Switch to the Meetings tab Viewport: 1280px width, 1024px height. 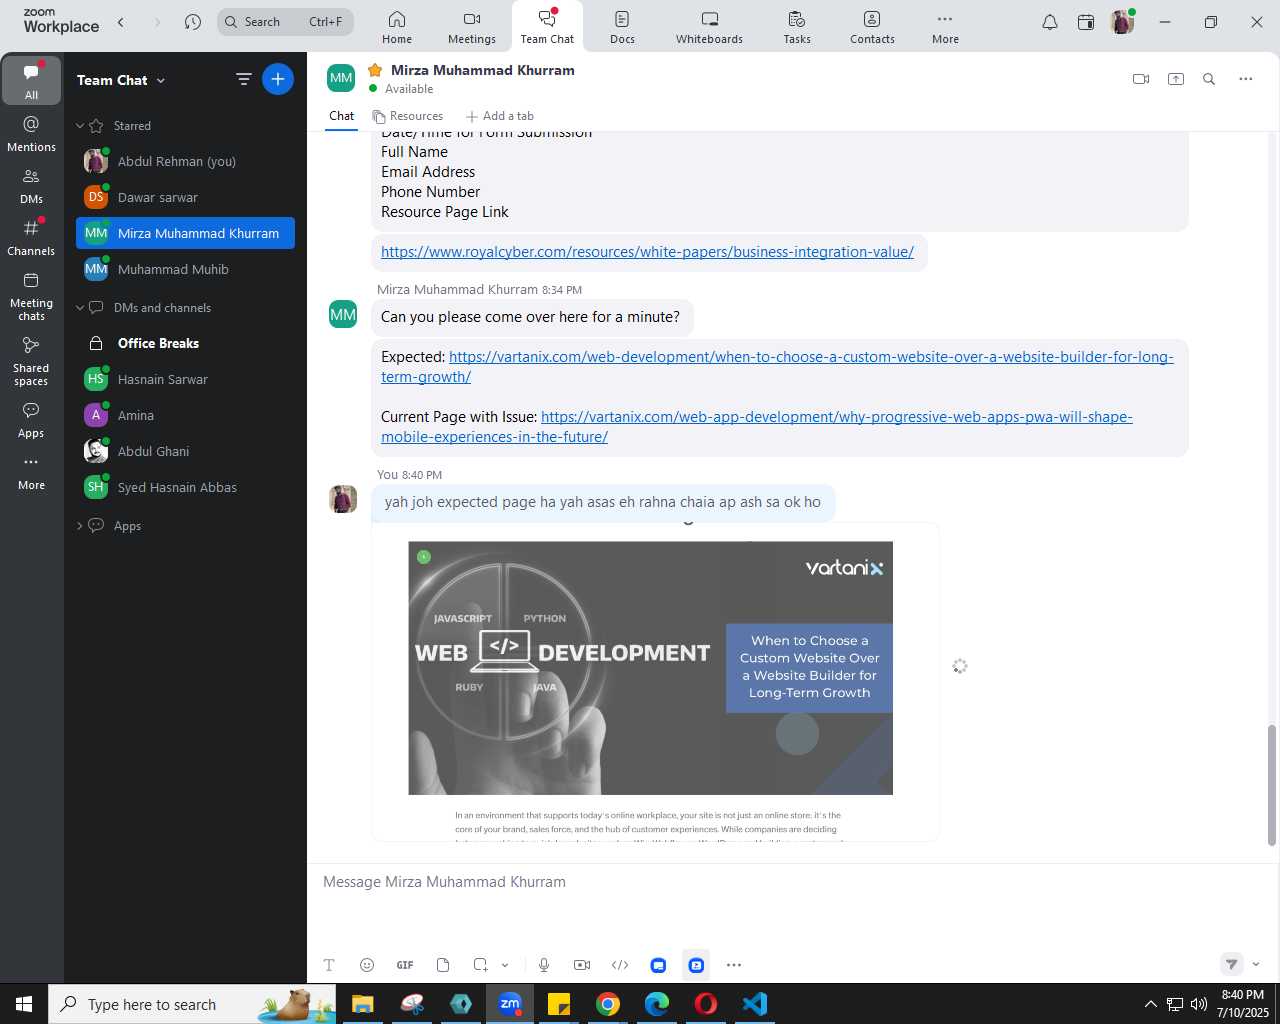(x=471, y=27)
